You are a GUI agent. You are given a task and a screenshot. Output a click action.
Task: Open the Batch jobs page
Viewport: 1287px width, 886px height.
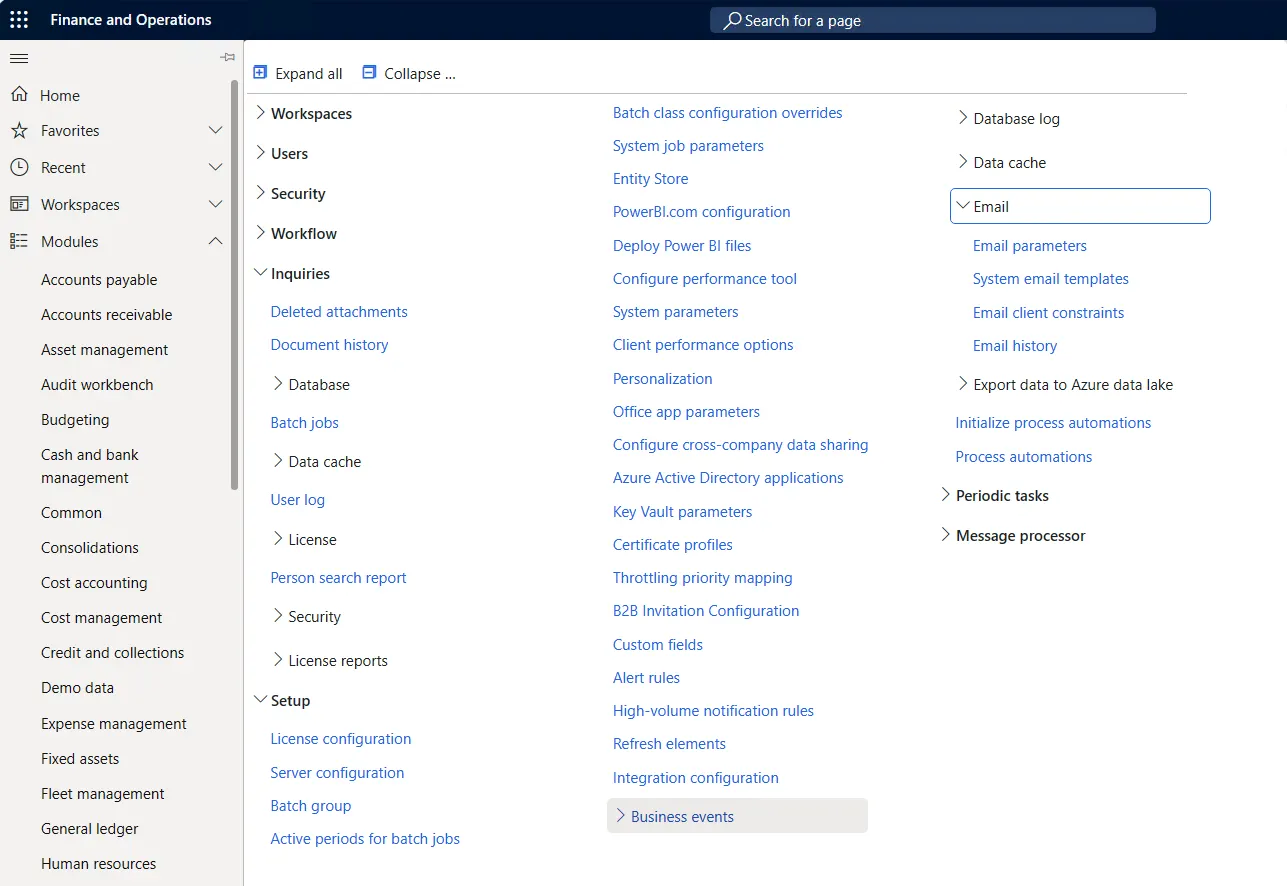pos(304,422)
